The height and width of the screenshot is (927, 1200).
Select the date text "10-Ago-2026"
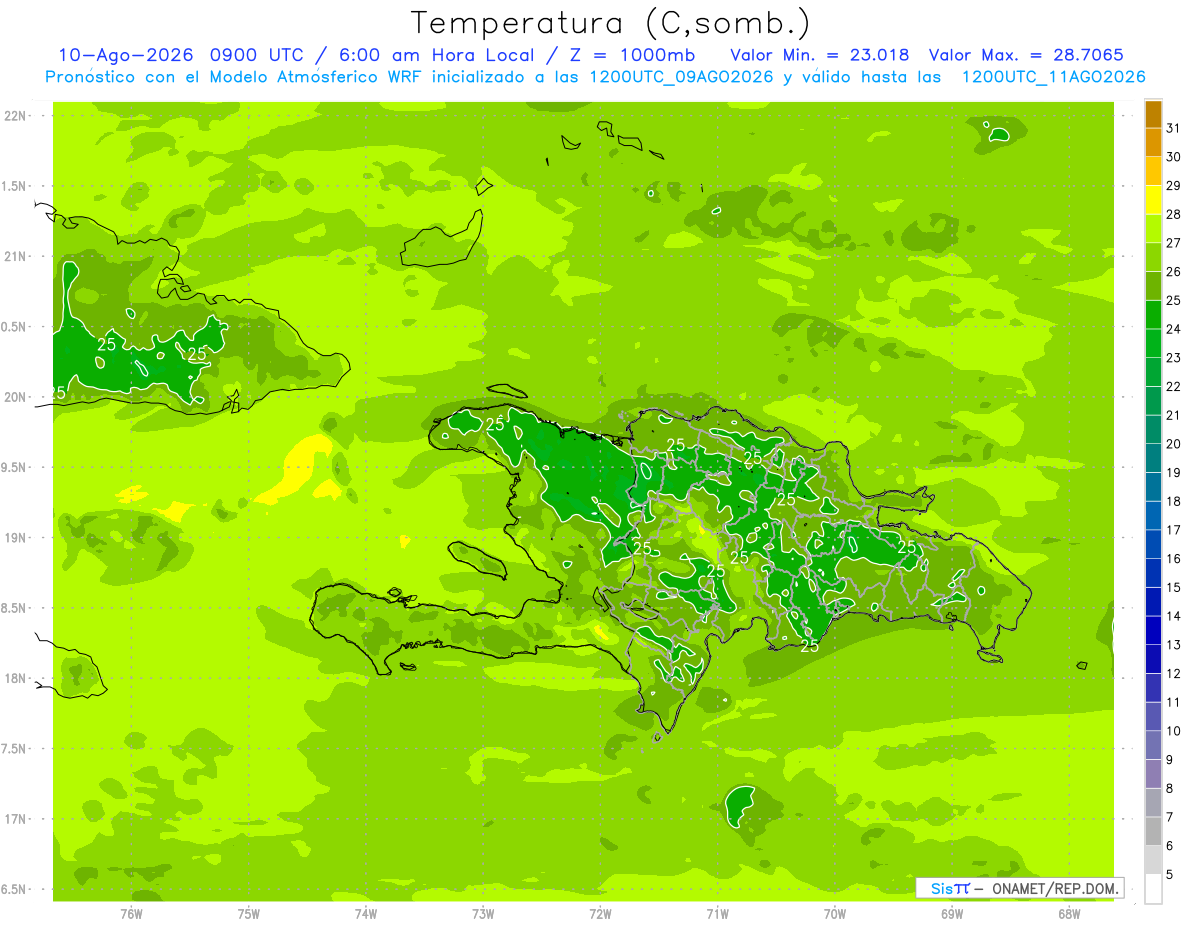coord(126,55)
